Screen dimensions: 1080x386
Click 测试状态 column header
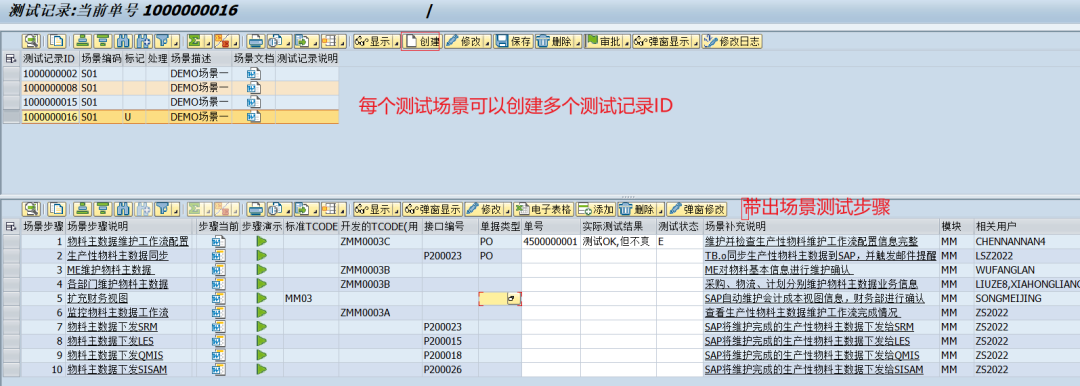[x=679, y=226]
